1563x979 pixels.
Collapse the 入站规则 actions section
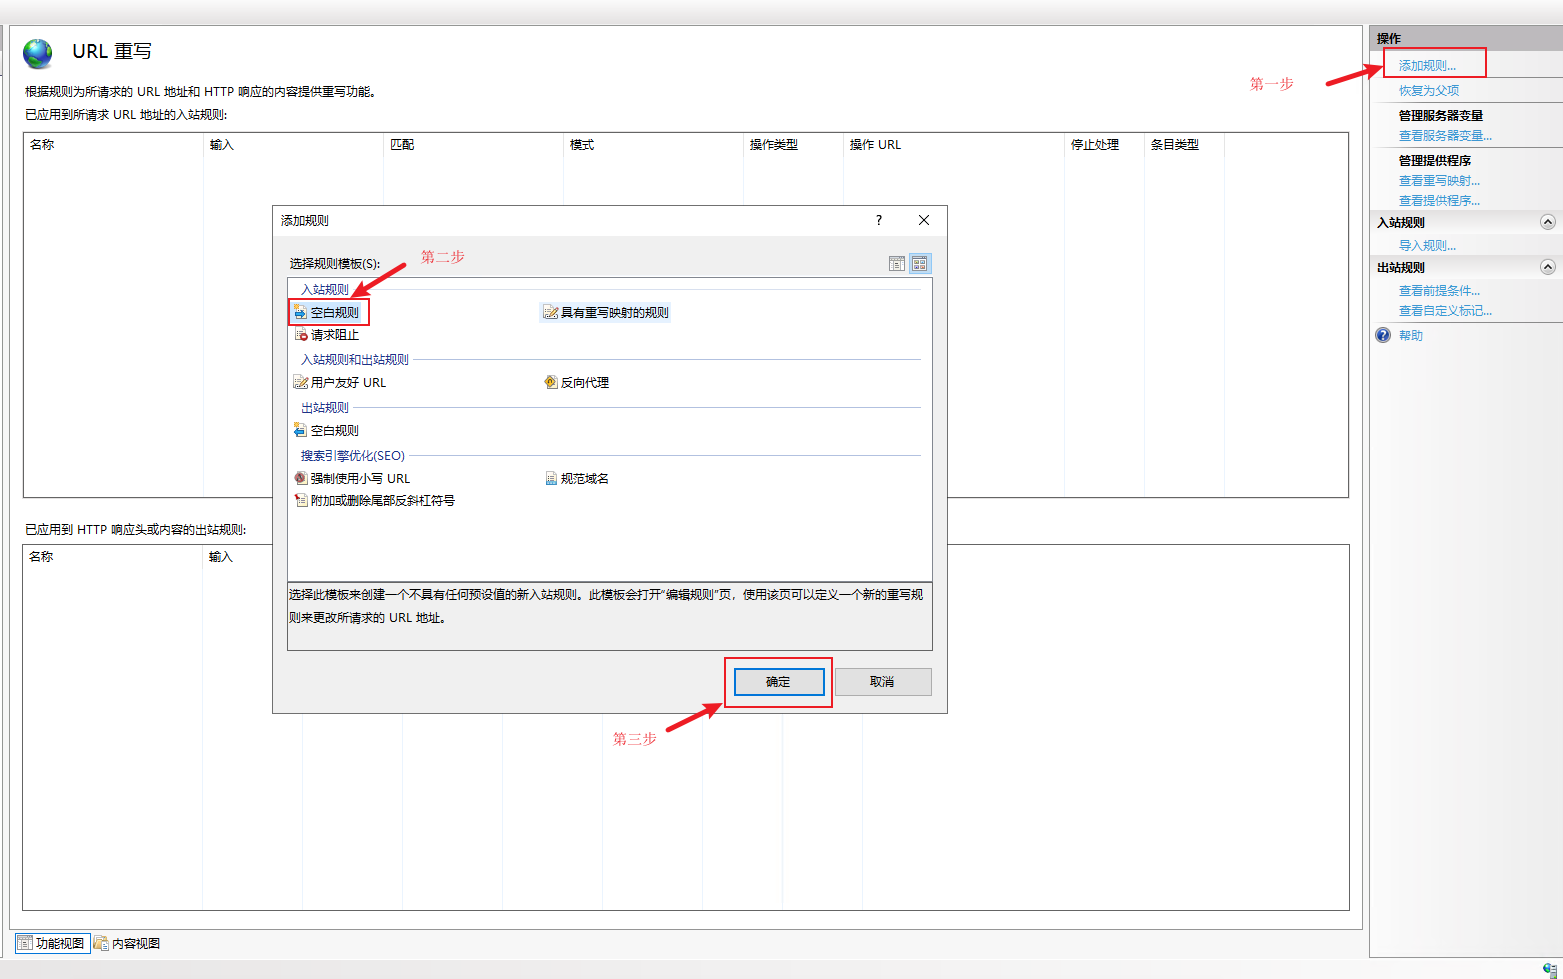point(1548,223)
